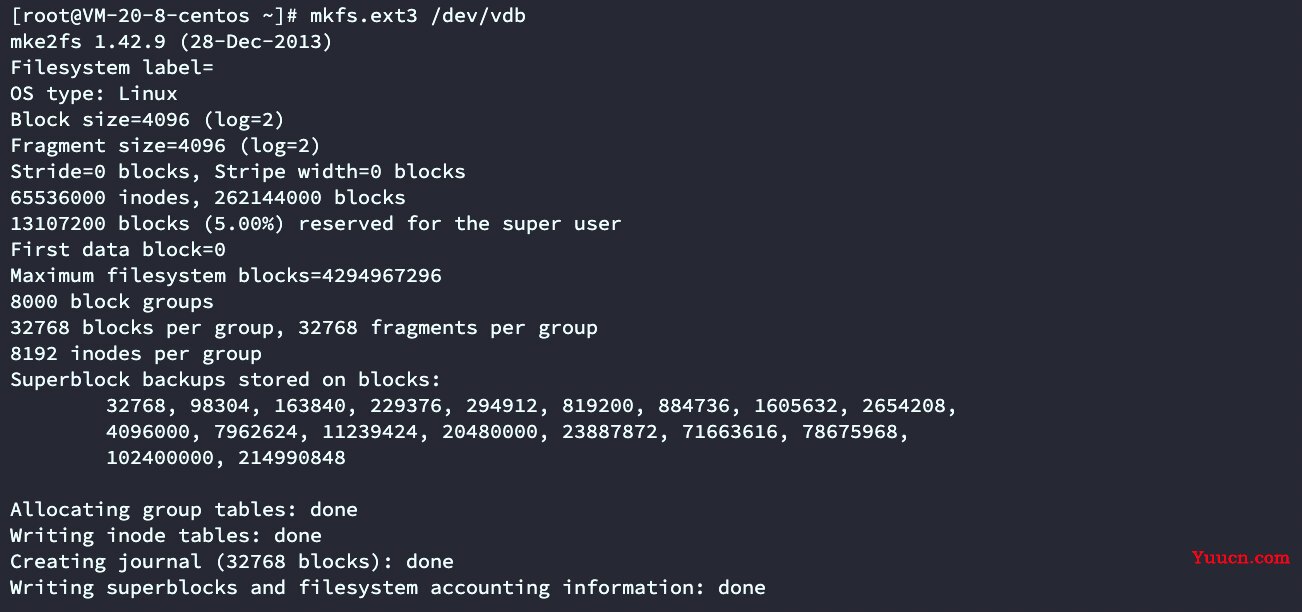Click the Superblock backups stored heading
This screenshot has width=1302, height=612.
click(226, 380)
